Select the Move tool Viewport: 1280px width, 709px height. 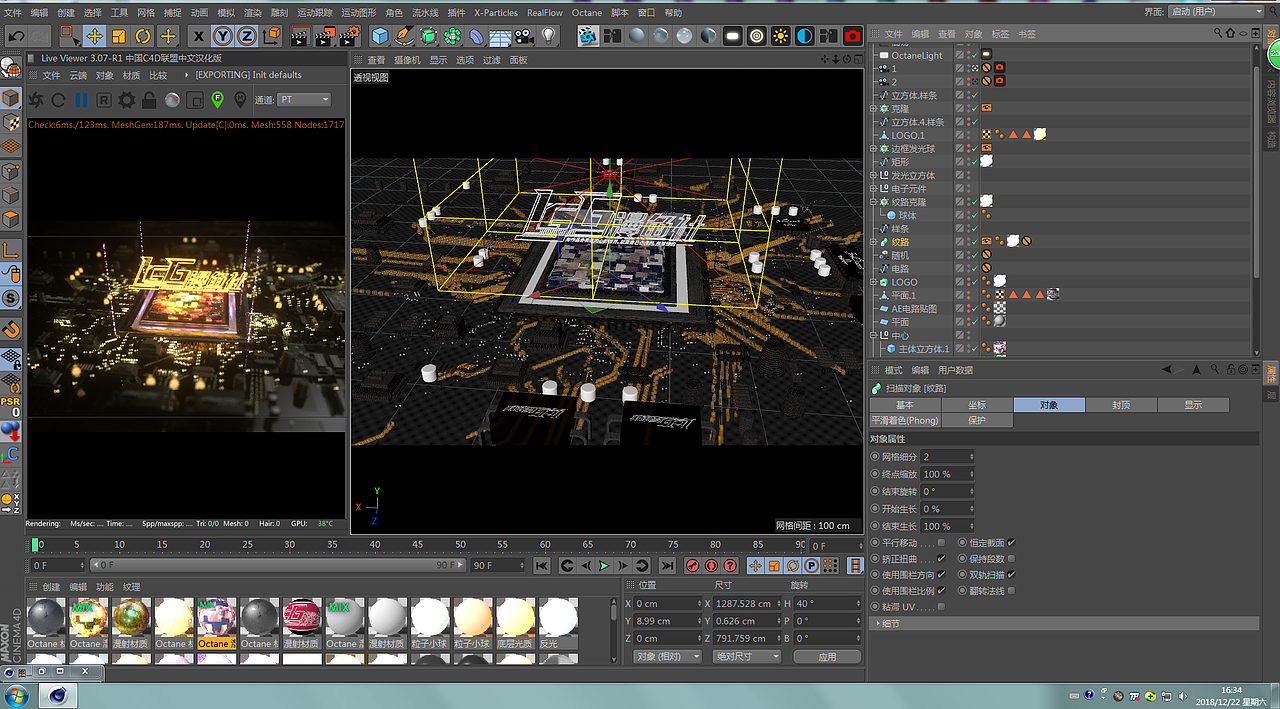point(95,36)
